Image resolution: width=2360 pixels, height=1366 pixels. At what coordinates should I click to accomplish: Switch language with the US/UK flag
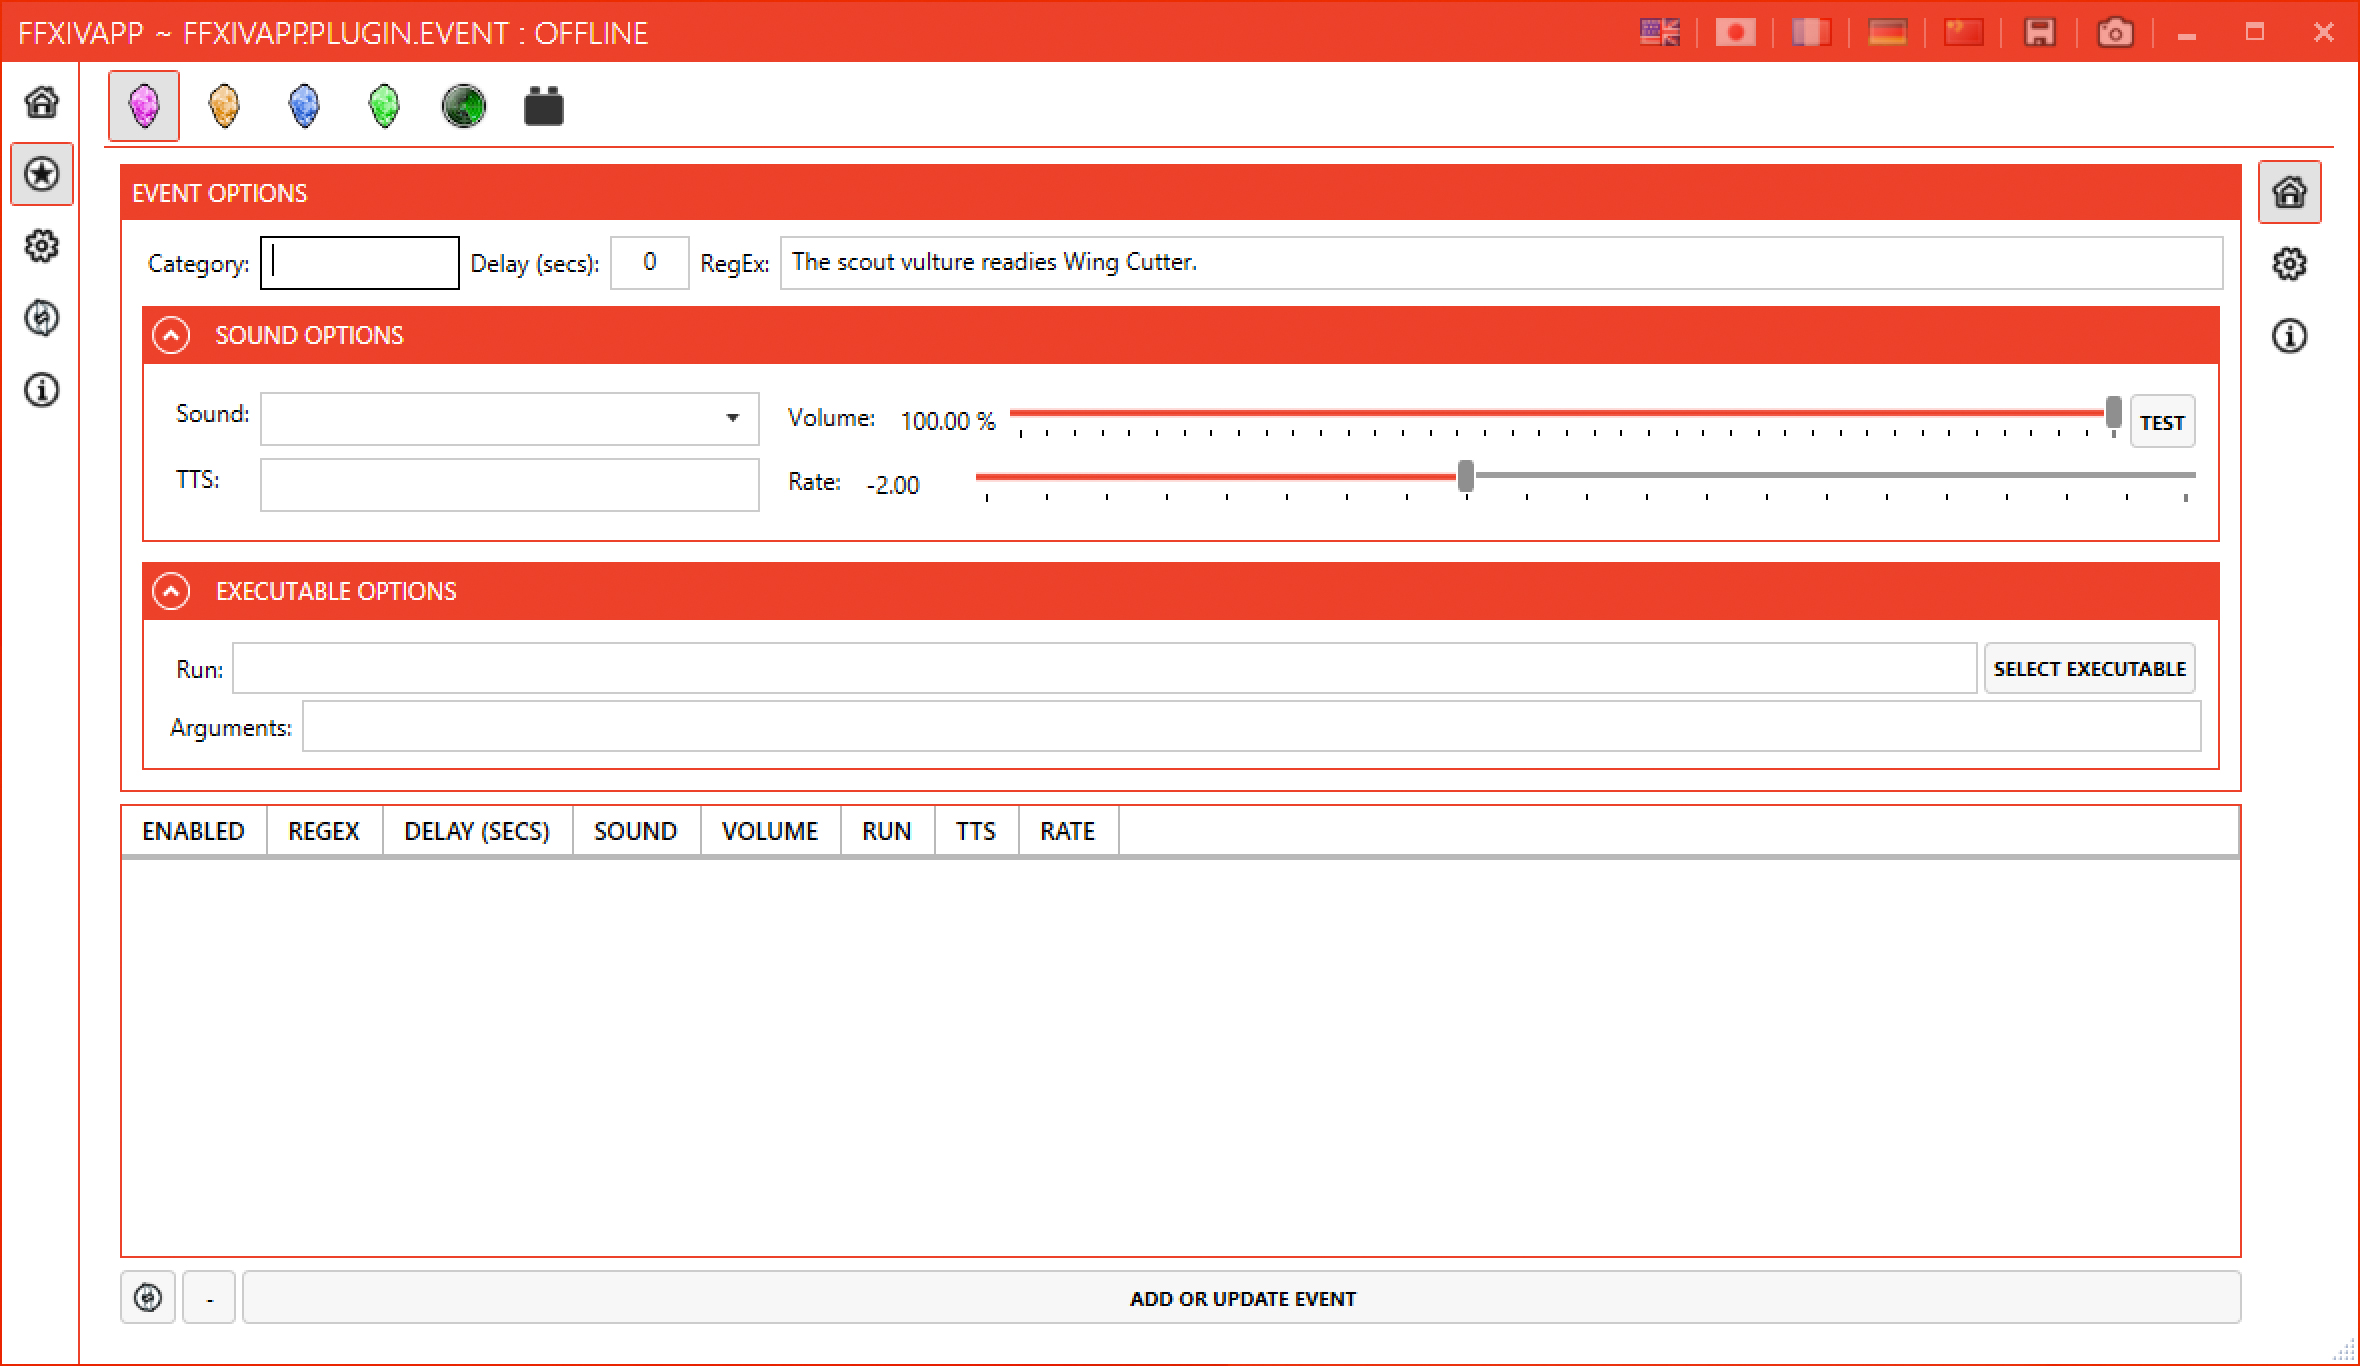click(1660, 33)
